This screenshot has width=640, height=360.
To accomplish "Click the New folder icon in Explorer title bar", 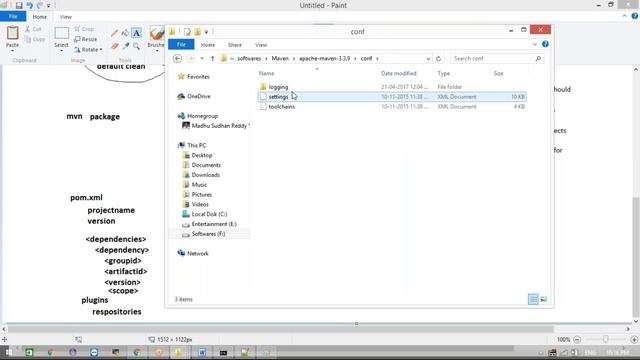I will tap(198, 32).
